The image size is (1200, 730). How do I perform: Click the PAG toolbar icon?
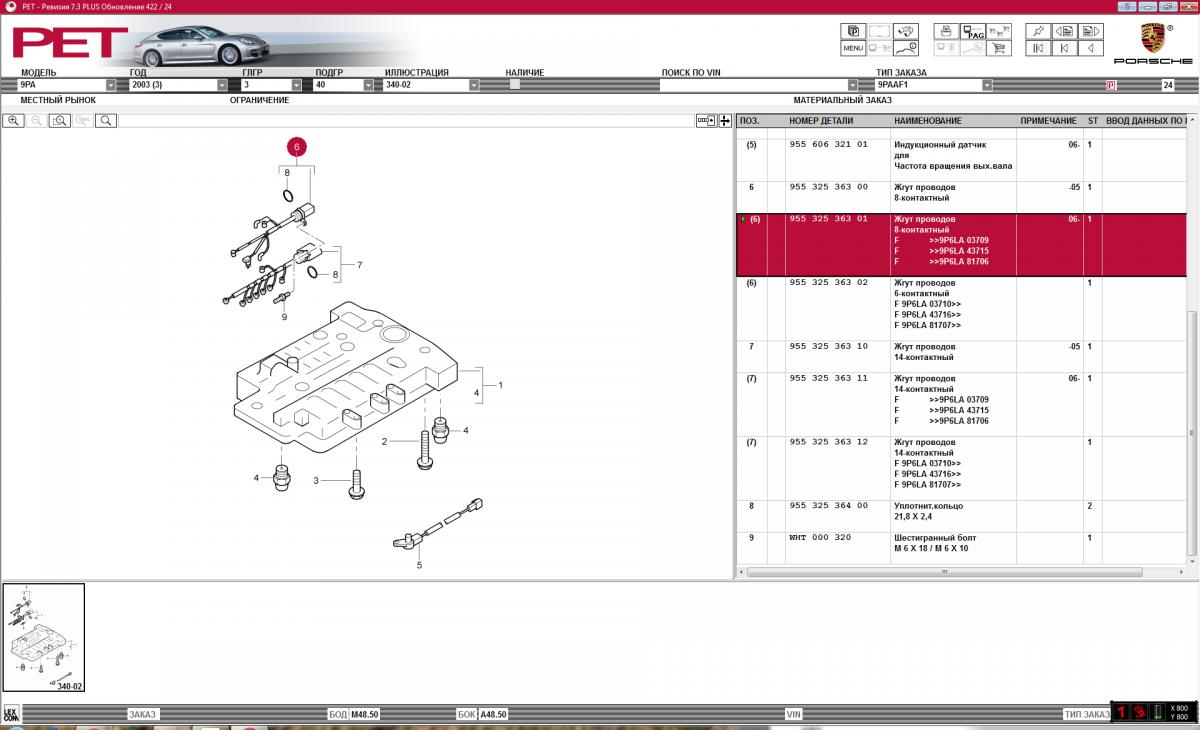coord(973,31)
